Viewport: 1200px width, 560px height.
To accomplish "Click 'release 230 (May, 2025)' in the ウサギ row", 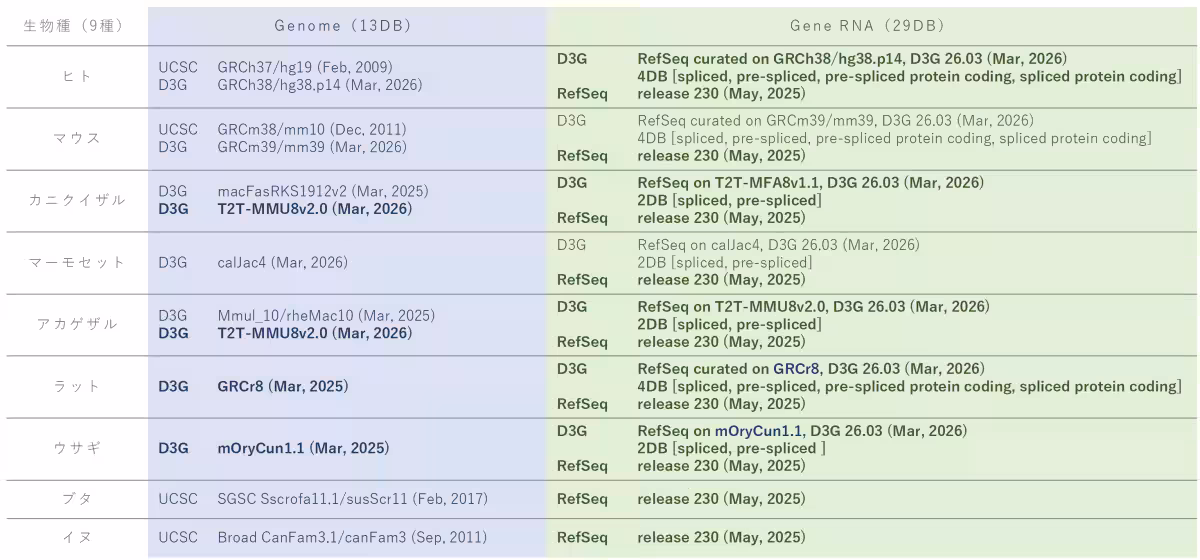I will pos(721,466).
